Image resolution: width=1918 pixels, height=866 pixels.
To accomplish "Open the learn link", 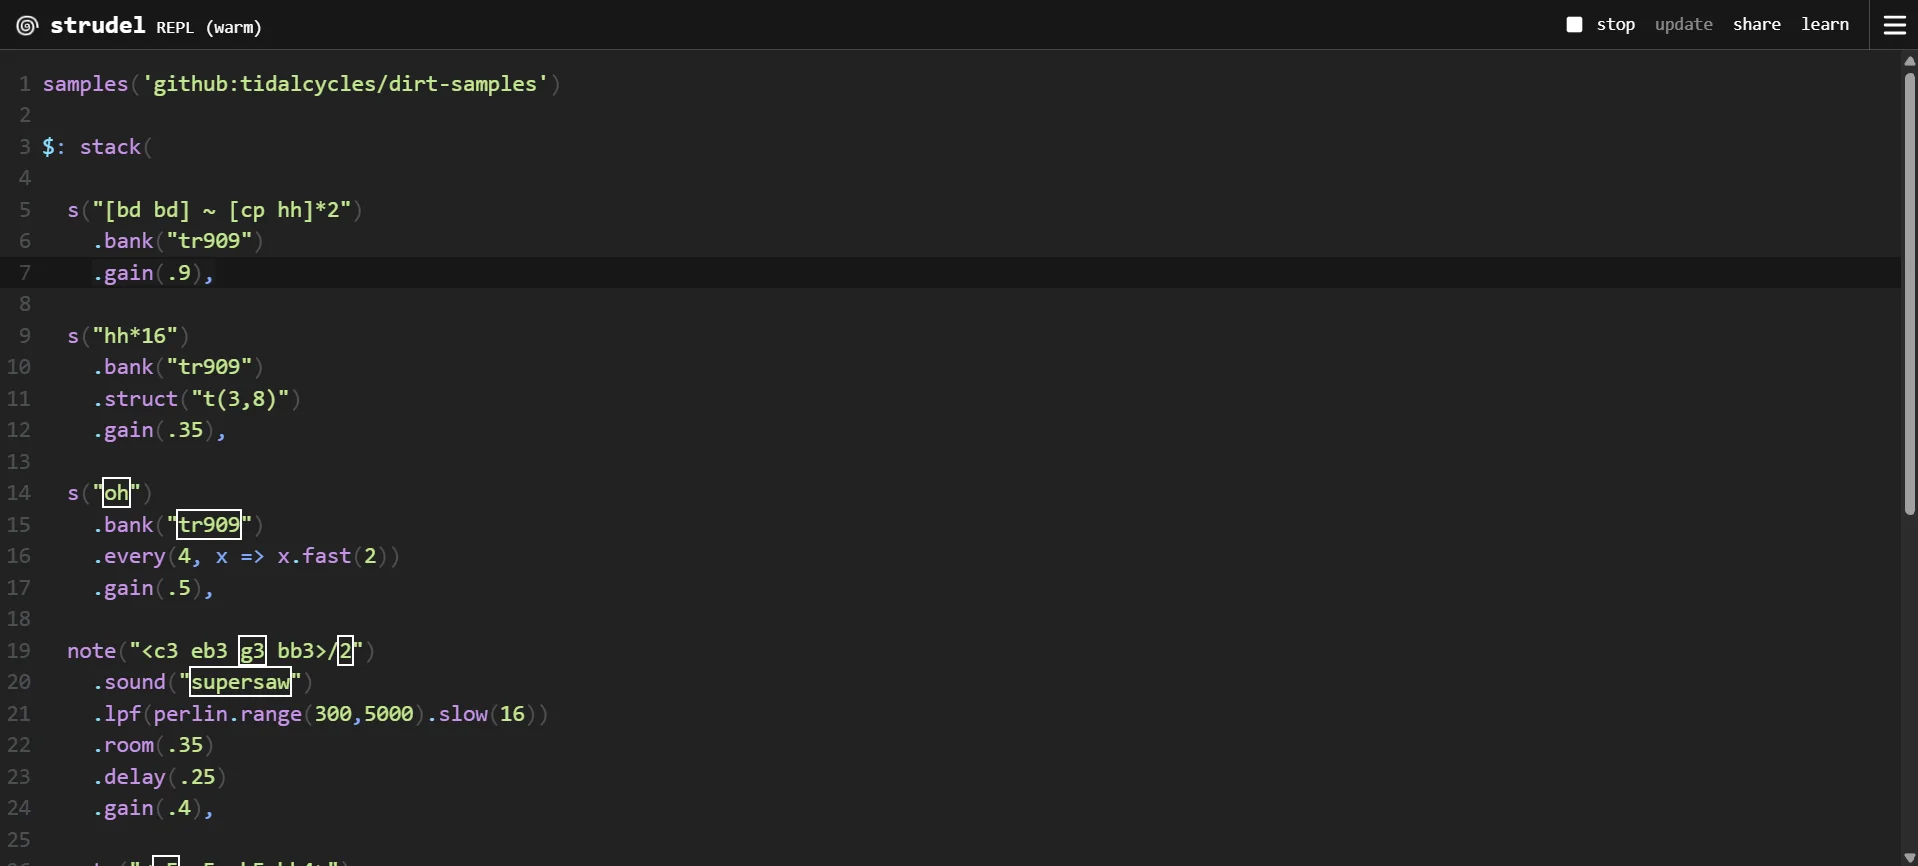I will coord(1825,25).
